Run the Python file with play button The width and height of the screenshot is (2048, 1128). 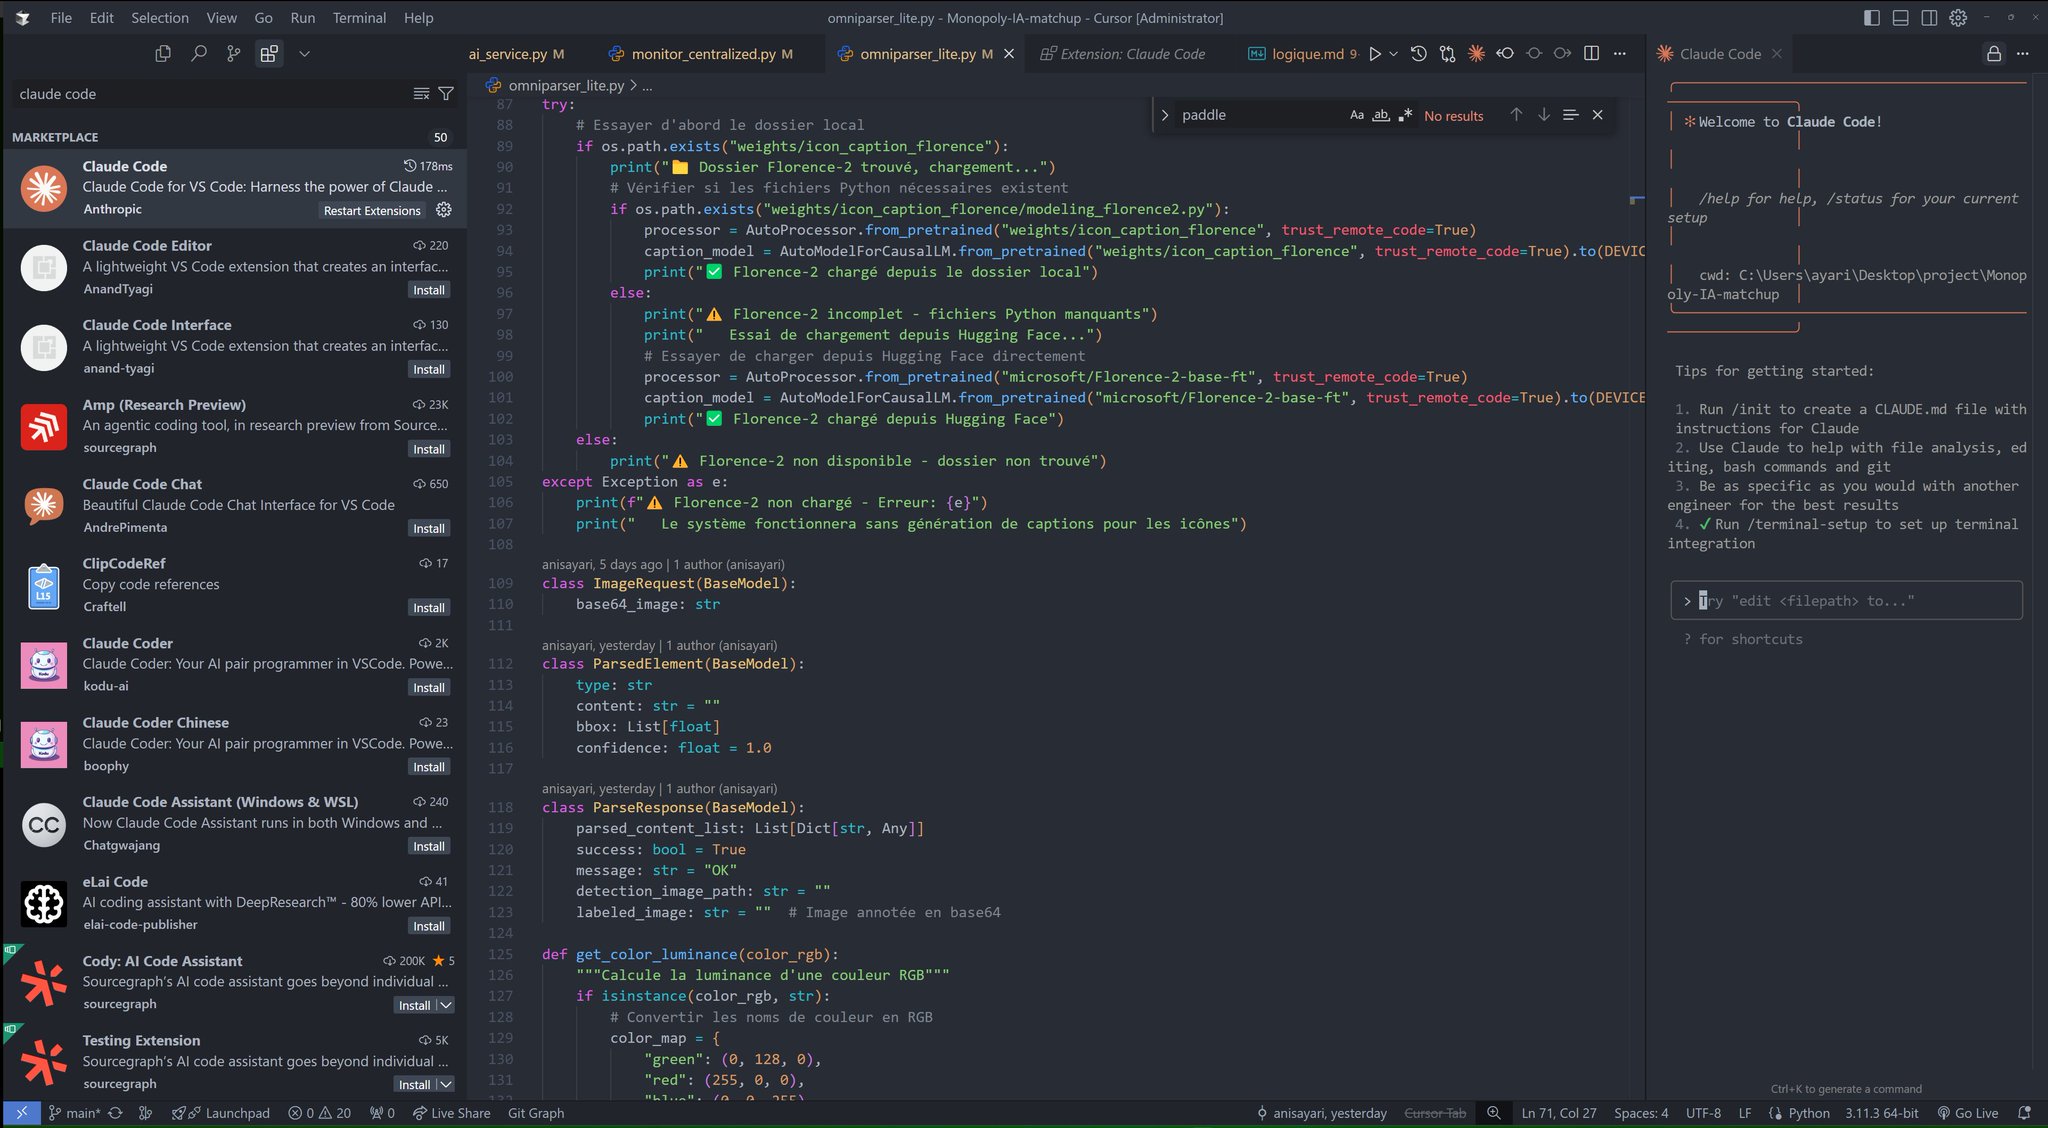point(1375,54)
